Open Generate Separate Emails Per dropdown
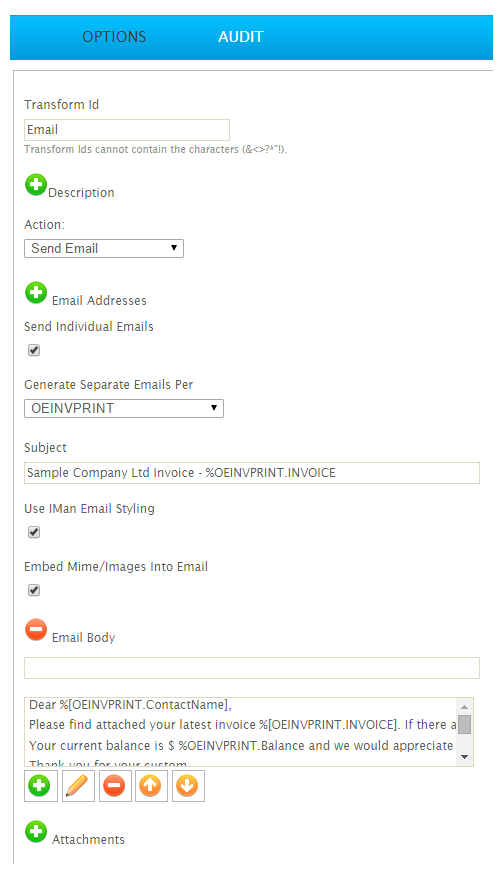Image resolution: width=503 pixels, height=874 pixels. click(124, 409)
